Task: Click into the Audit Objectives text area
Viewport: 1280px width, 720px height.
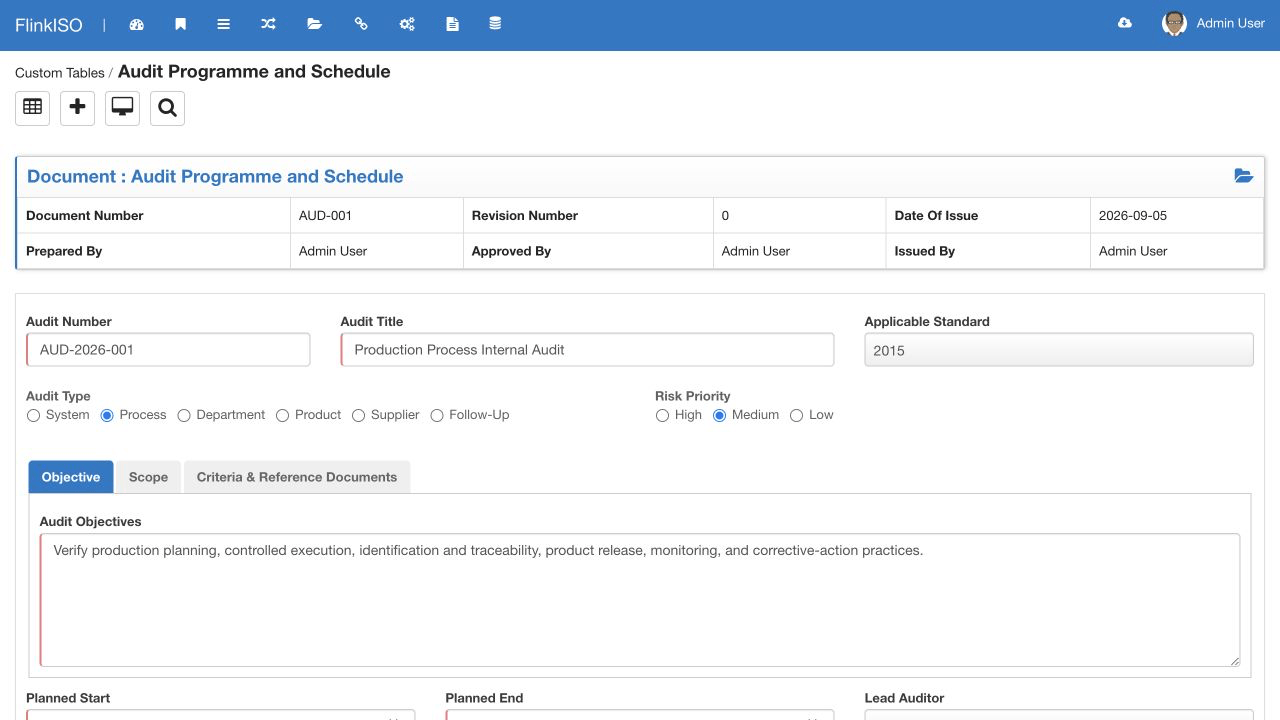Action: (x=640, y=600)
